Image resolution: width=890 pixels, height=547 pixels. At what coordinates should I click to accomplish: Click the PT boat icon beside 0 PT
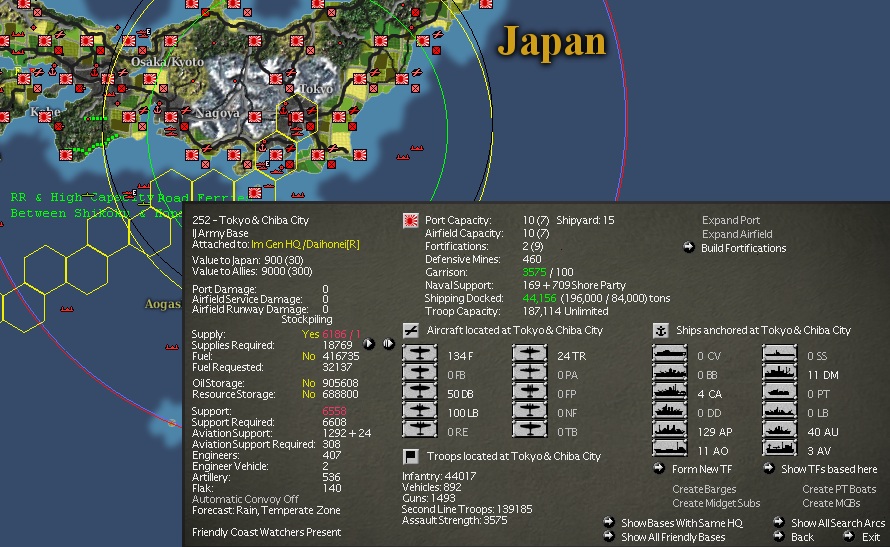[779, 392]
